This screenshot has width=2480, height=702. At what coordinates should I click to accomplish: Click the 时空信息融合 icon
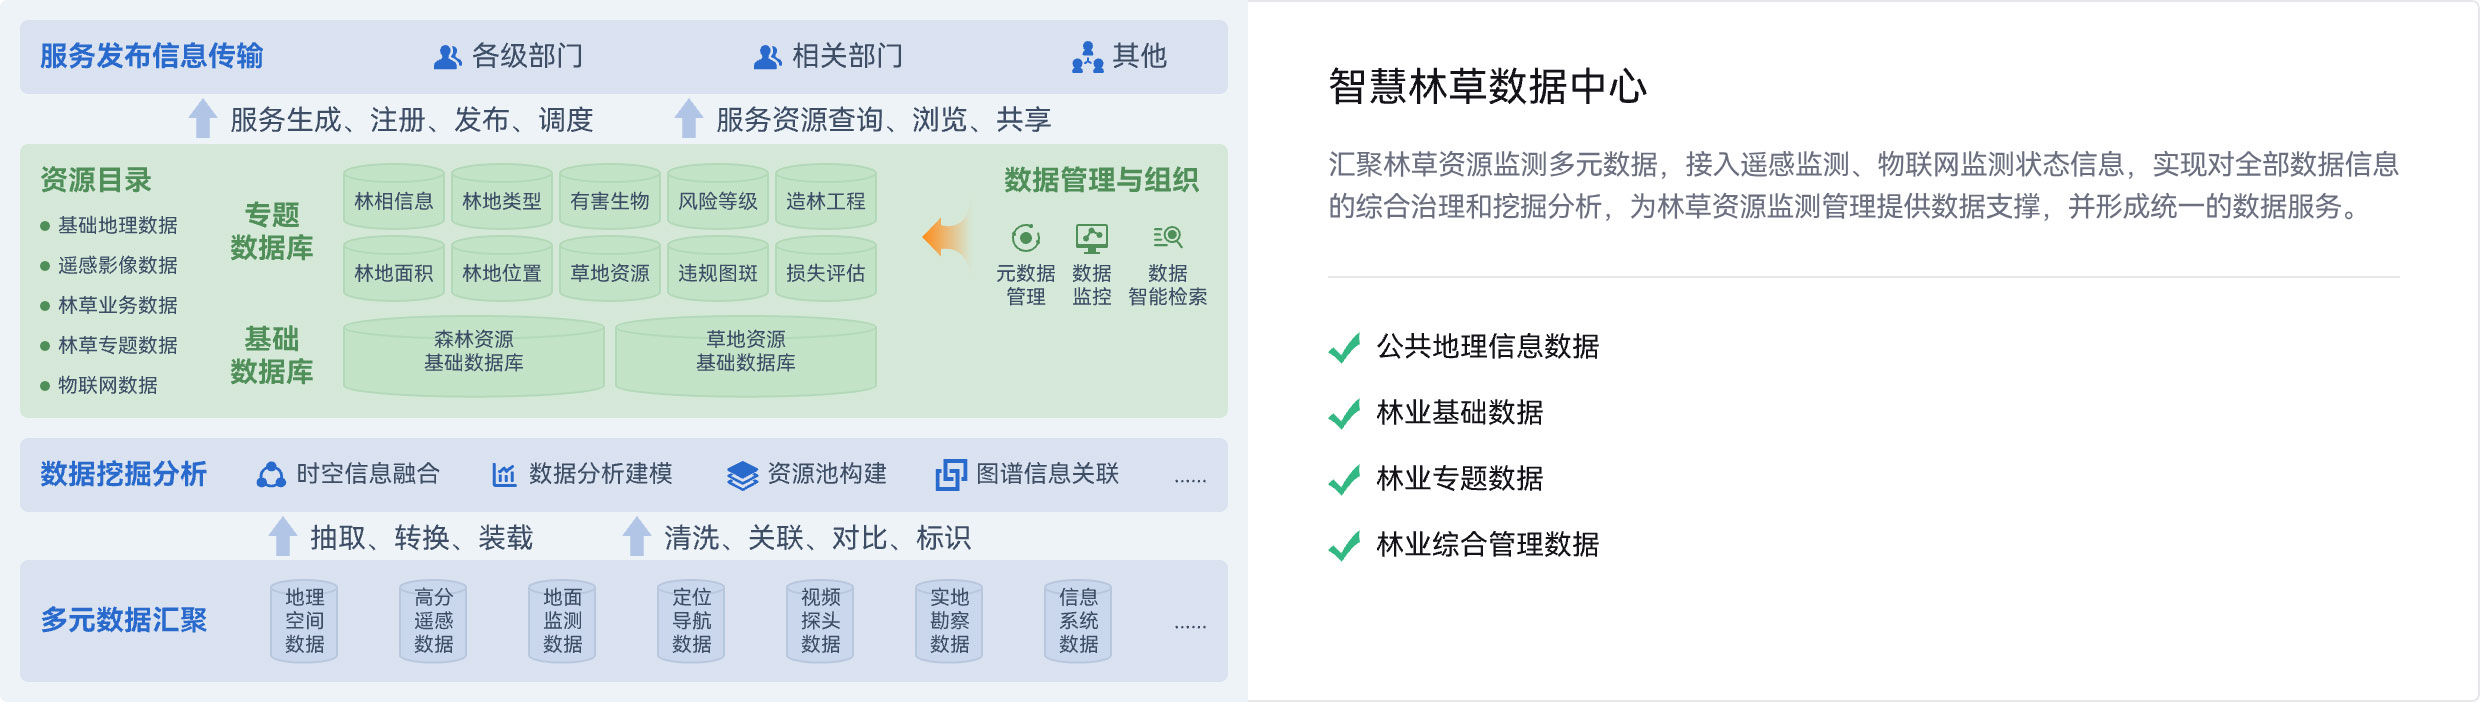pyautogui.click(x=271, y=474)
